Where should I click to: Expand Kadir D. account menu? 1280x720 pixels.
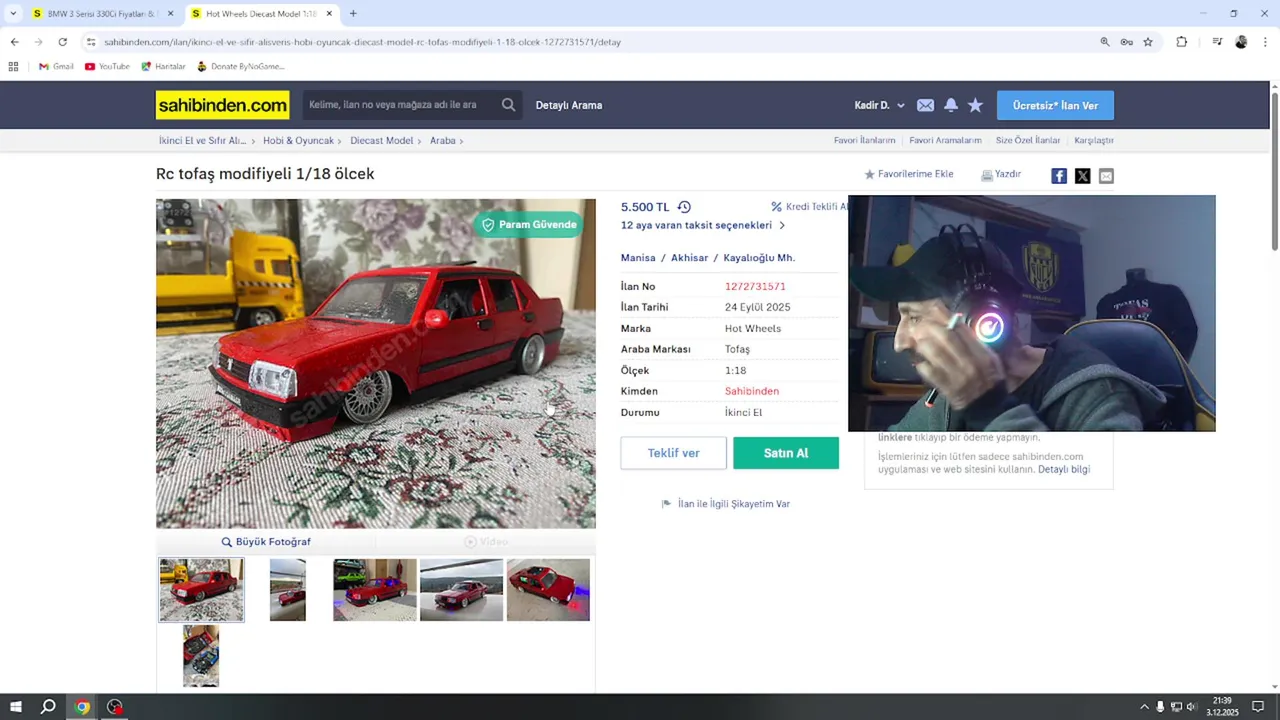click(879, 105)
